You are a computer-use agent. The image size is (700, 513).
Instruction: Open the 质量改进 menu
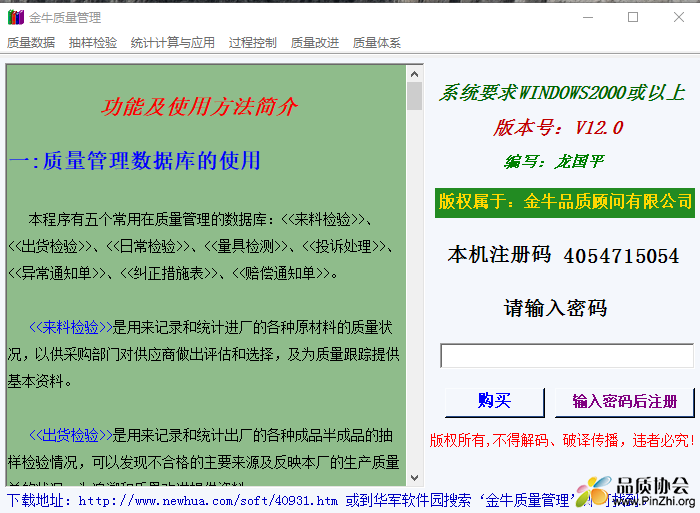coord(315,43)
